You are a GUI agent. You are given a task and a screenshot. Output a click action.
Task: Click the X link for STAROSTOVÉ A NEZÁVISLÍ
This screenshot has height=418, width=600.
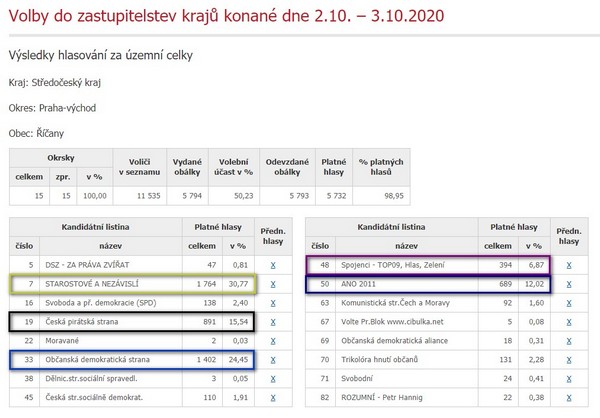tap(273, 286)
